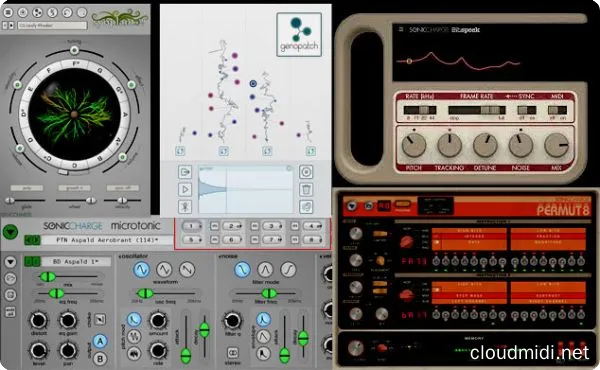Screen dimensions: 600x370
Task: Open the green Microtonic program menu arrow
Action: (x=10, y=232)
